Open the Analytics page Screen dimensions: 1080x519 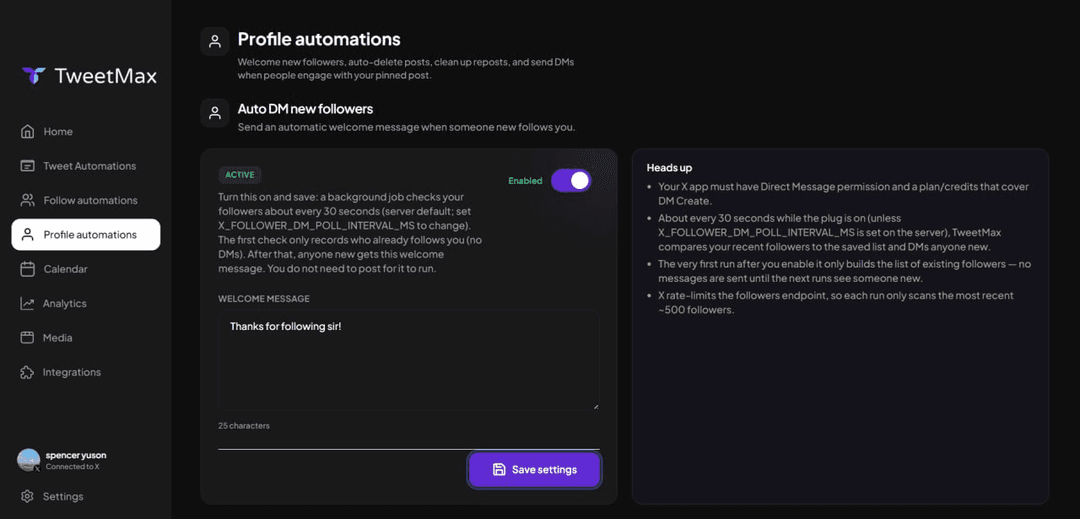86,304
